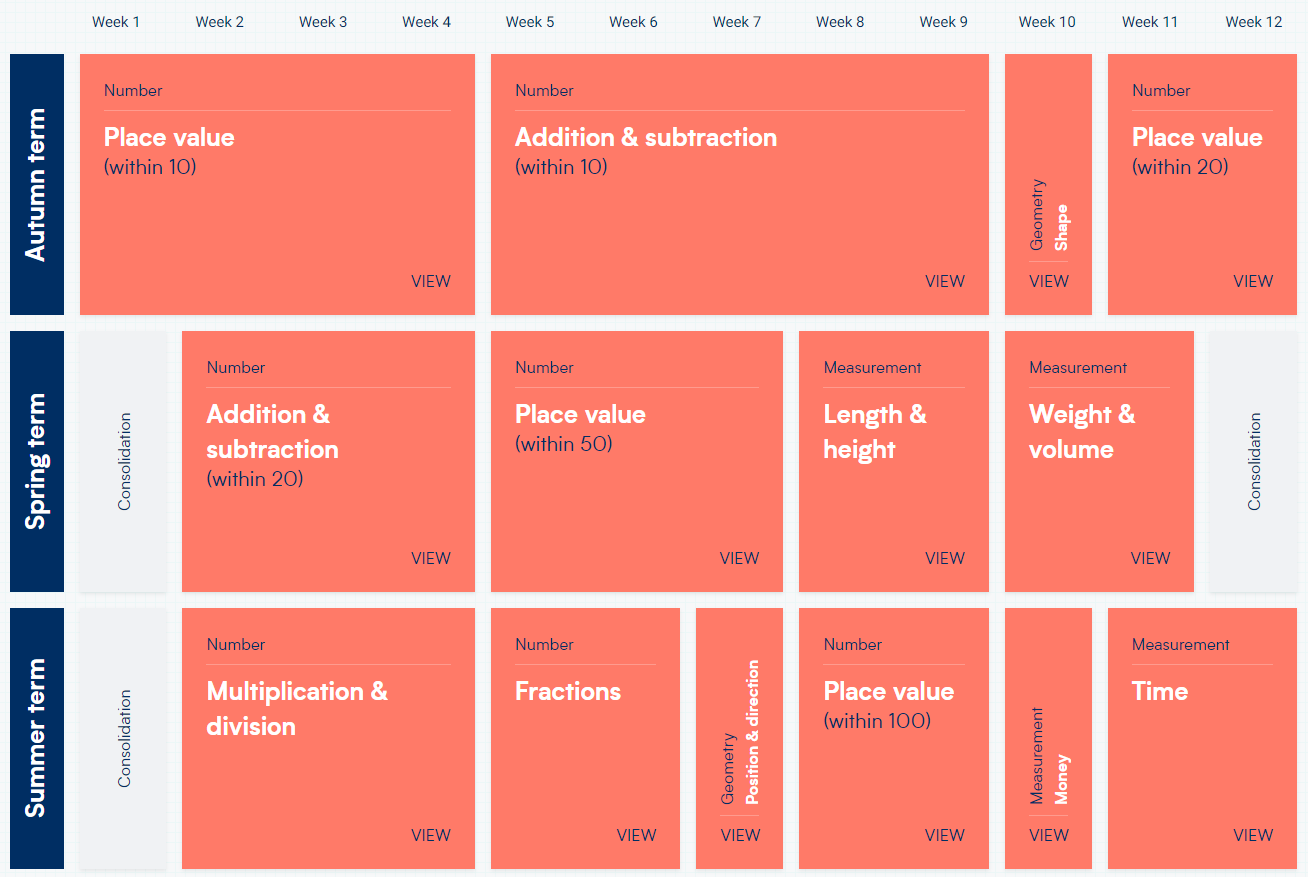Open VIEW under Fractions block
Viewport: 1308px width, 877px height.
[x=636, y=835]
